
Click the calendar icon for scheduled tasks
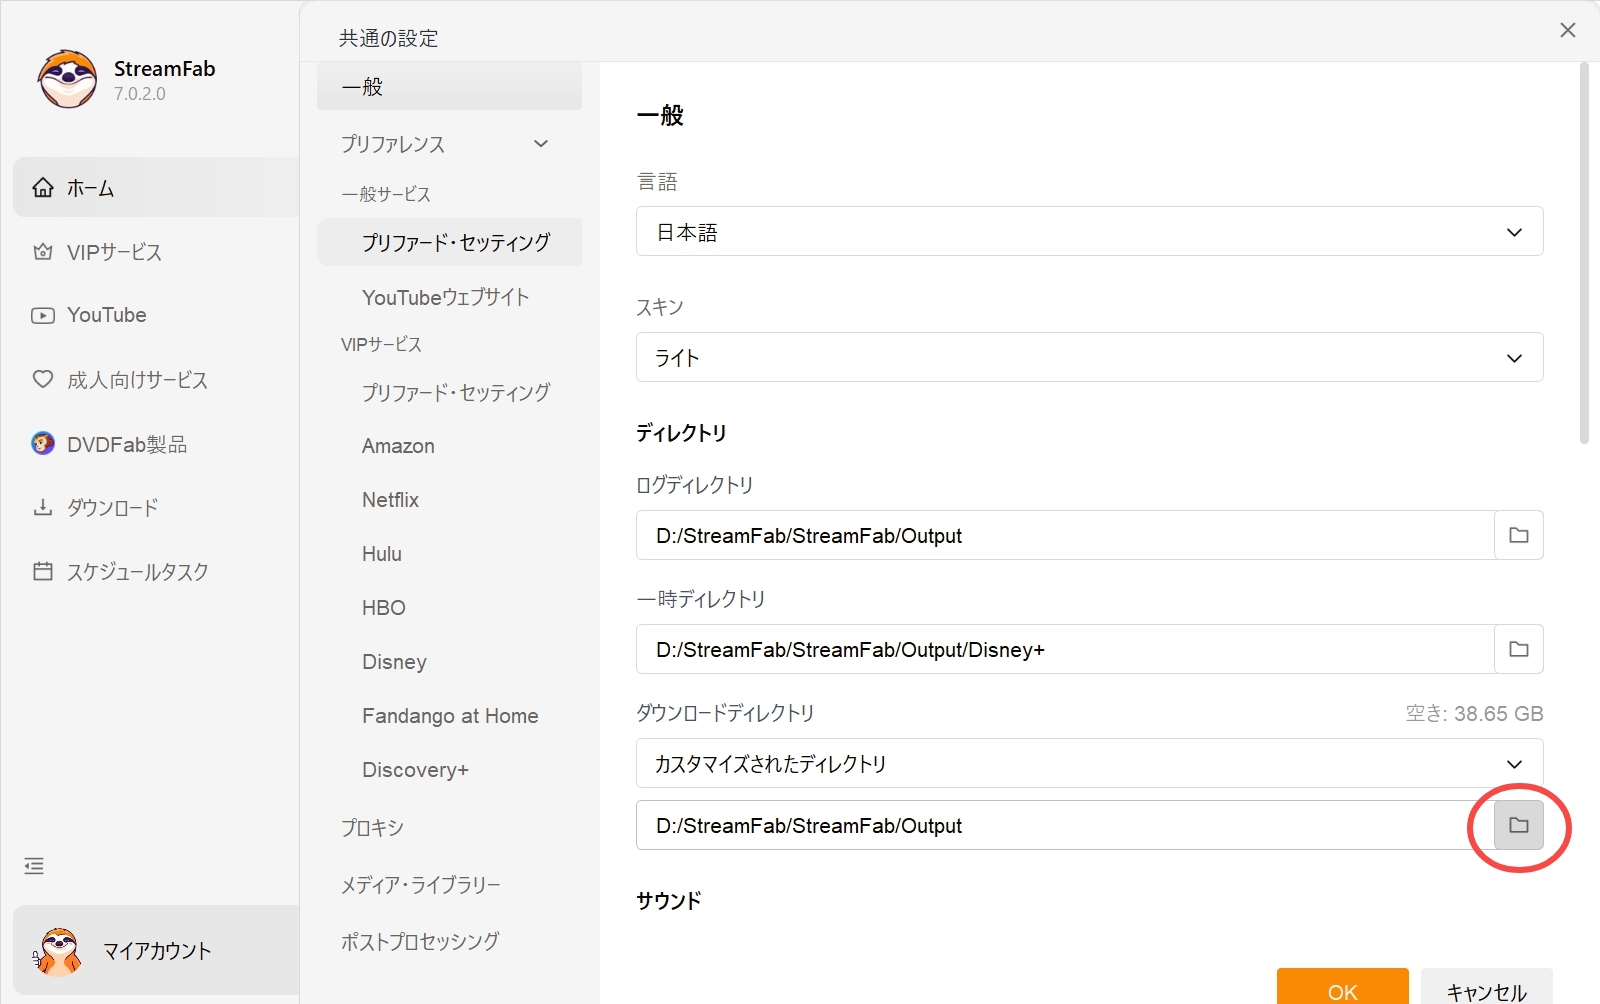(43, 571)
